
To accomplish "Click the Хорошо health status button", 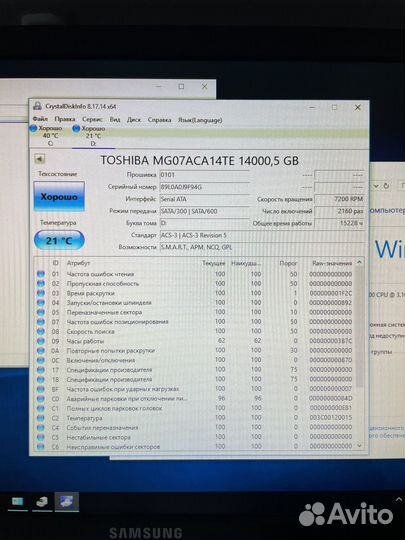I will coord(59,197).
